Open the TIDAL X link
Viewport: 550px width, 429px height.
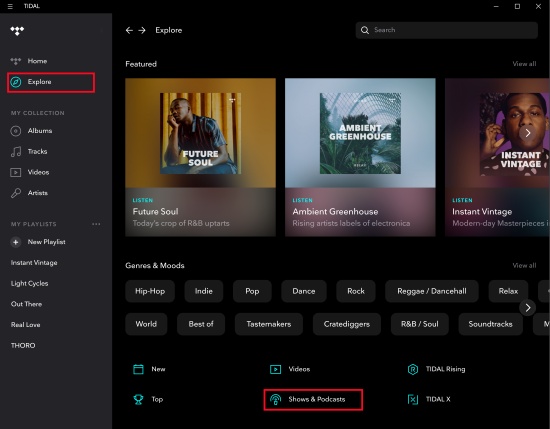pyautogui.click(x=438, y=399)
